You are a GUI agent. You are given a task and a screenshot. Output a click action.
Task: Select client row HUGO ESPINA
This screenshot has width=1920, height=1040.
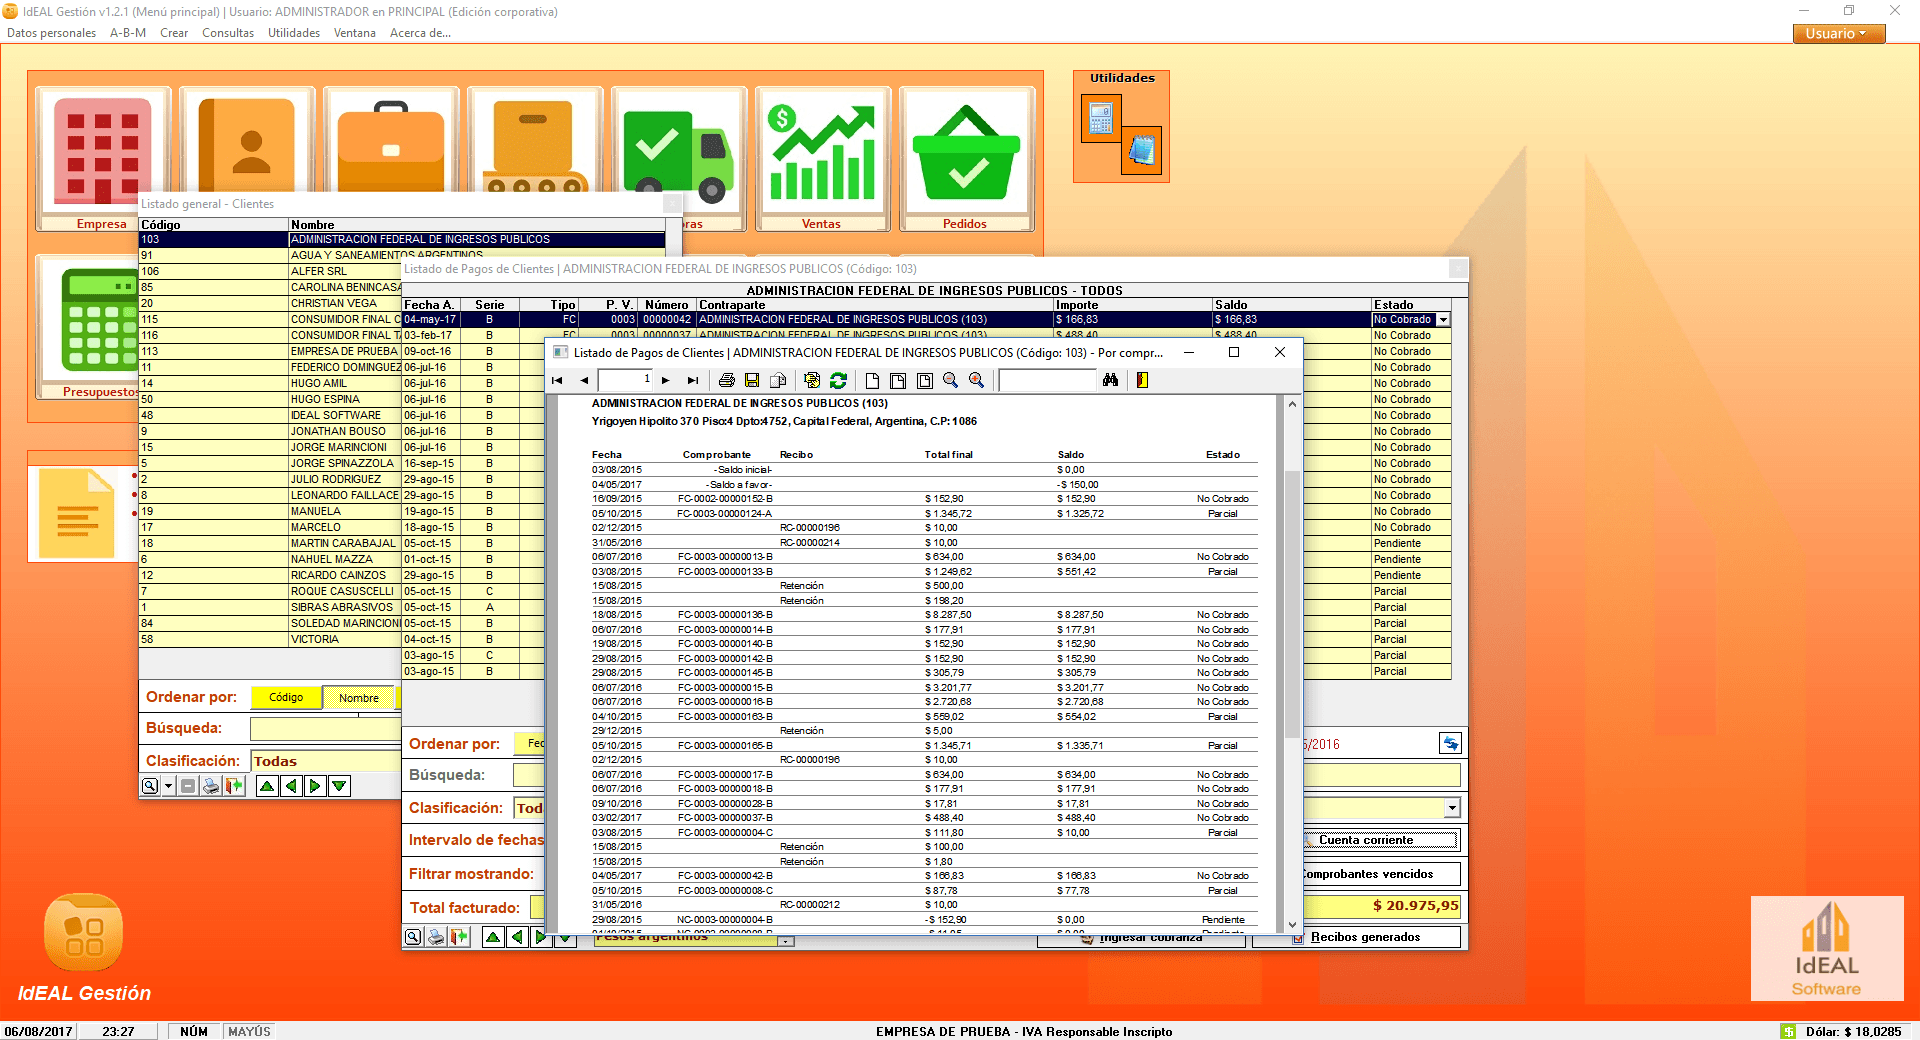point(270,400)
